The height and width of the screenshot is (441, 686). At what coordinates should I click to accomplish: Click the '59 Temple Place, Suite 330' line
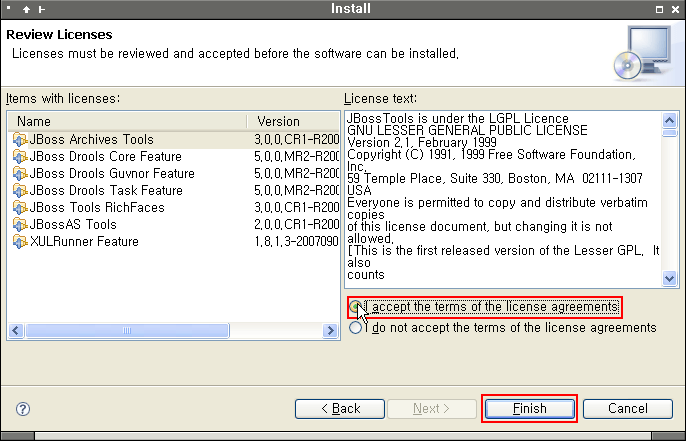[x=495, y=178]
